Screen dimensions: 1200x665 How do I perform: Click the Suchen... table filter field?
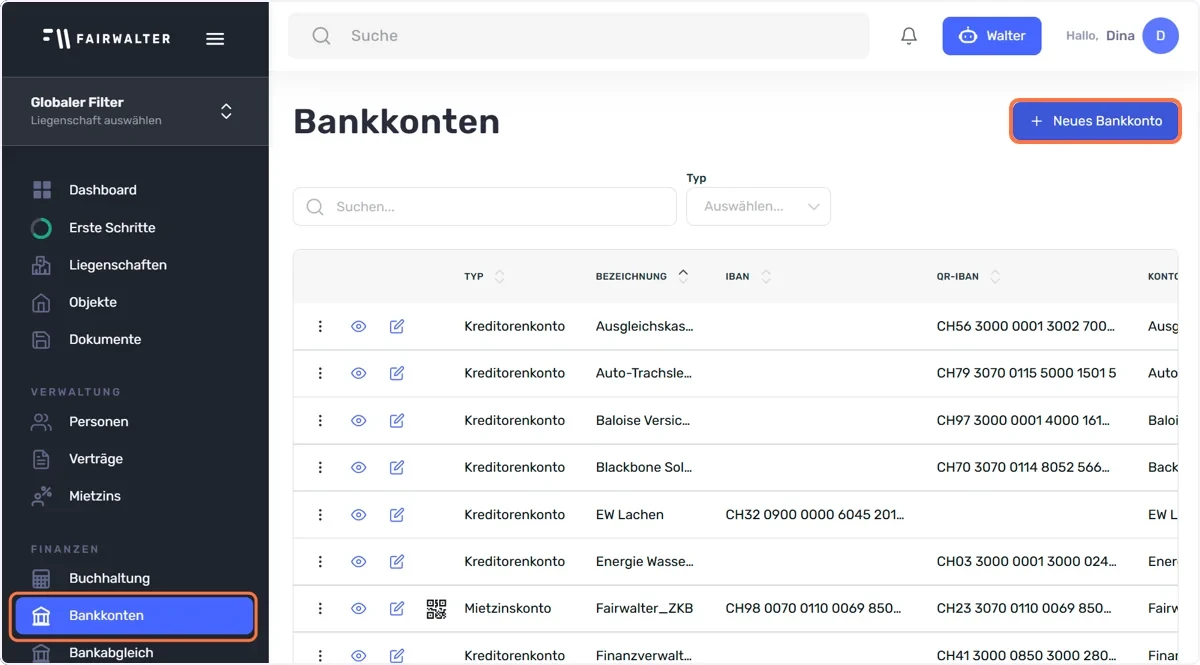[x=485, y=206]
